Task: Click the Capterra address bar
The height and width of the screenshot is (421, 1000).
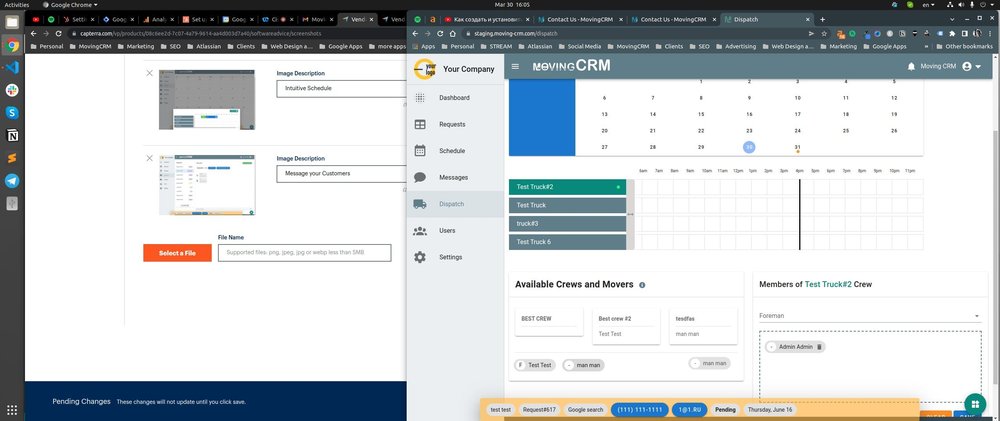Action: coord(236,33)
